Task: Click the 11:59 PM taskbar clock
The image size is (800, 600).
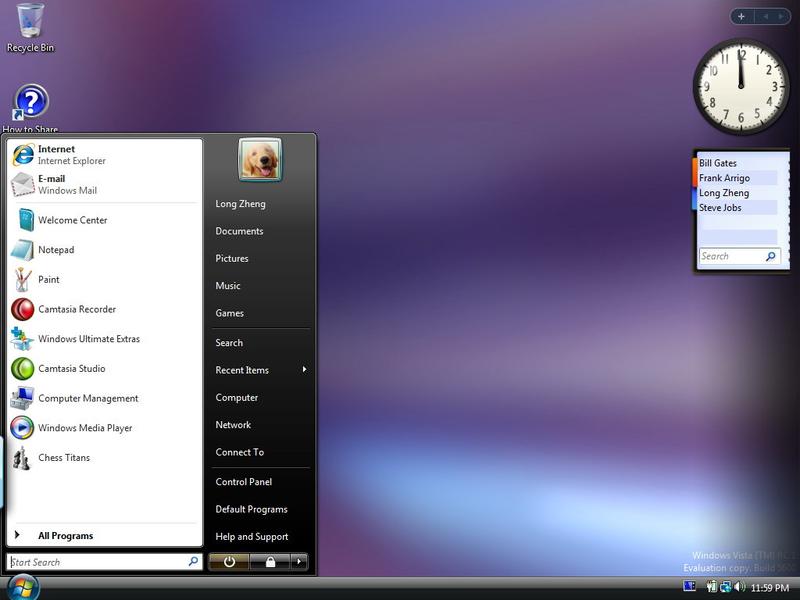Action: [770, 588]
